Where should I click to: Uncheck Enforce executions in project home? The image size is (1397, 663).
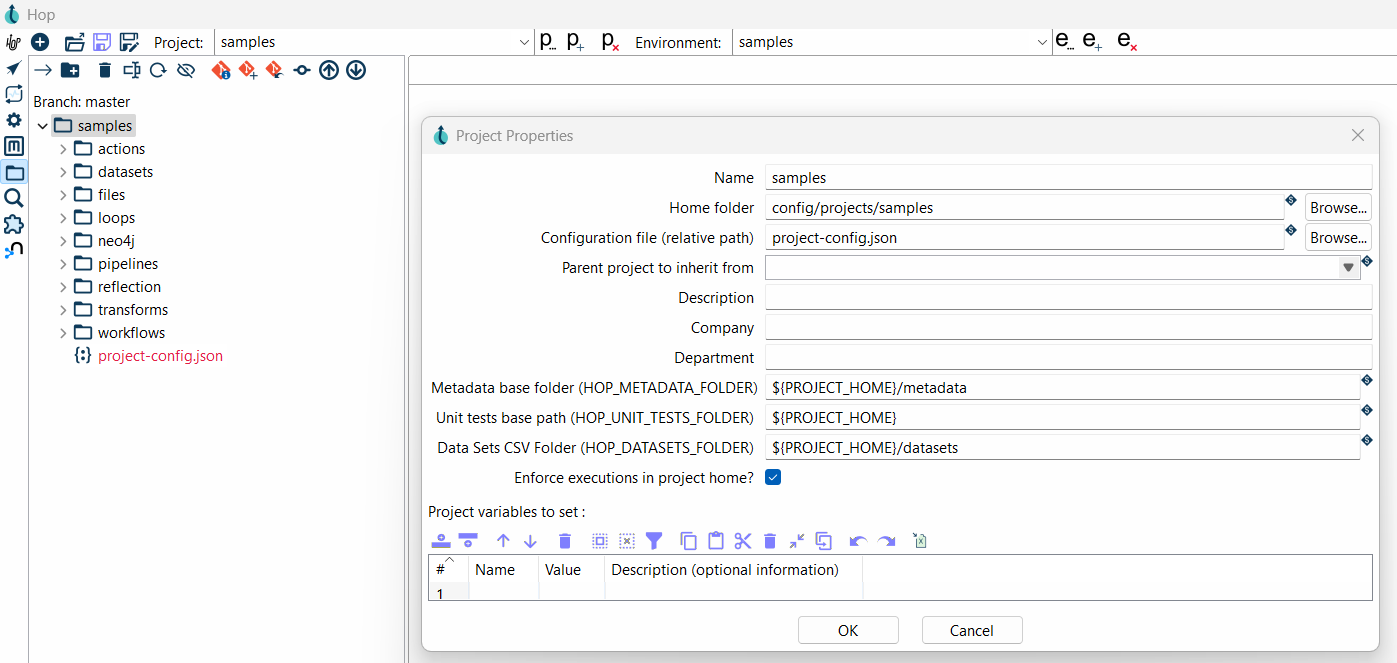coord(773,477)
